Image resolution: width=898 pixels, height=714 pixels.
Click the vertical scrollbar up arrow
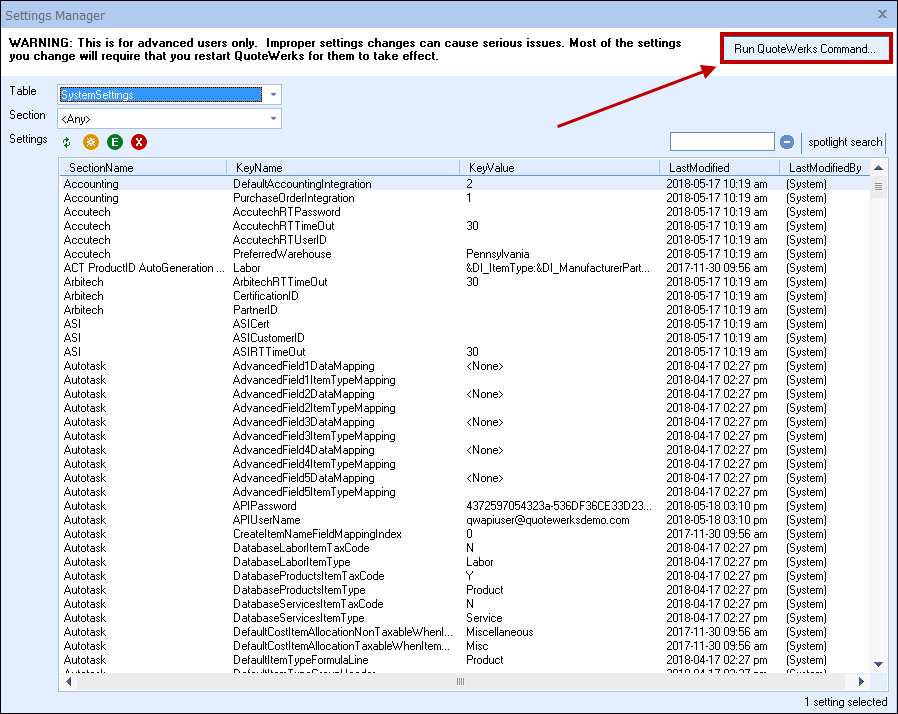[x=878, y=168]
